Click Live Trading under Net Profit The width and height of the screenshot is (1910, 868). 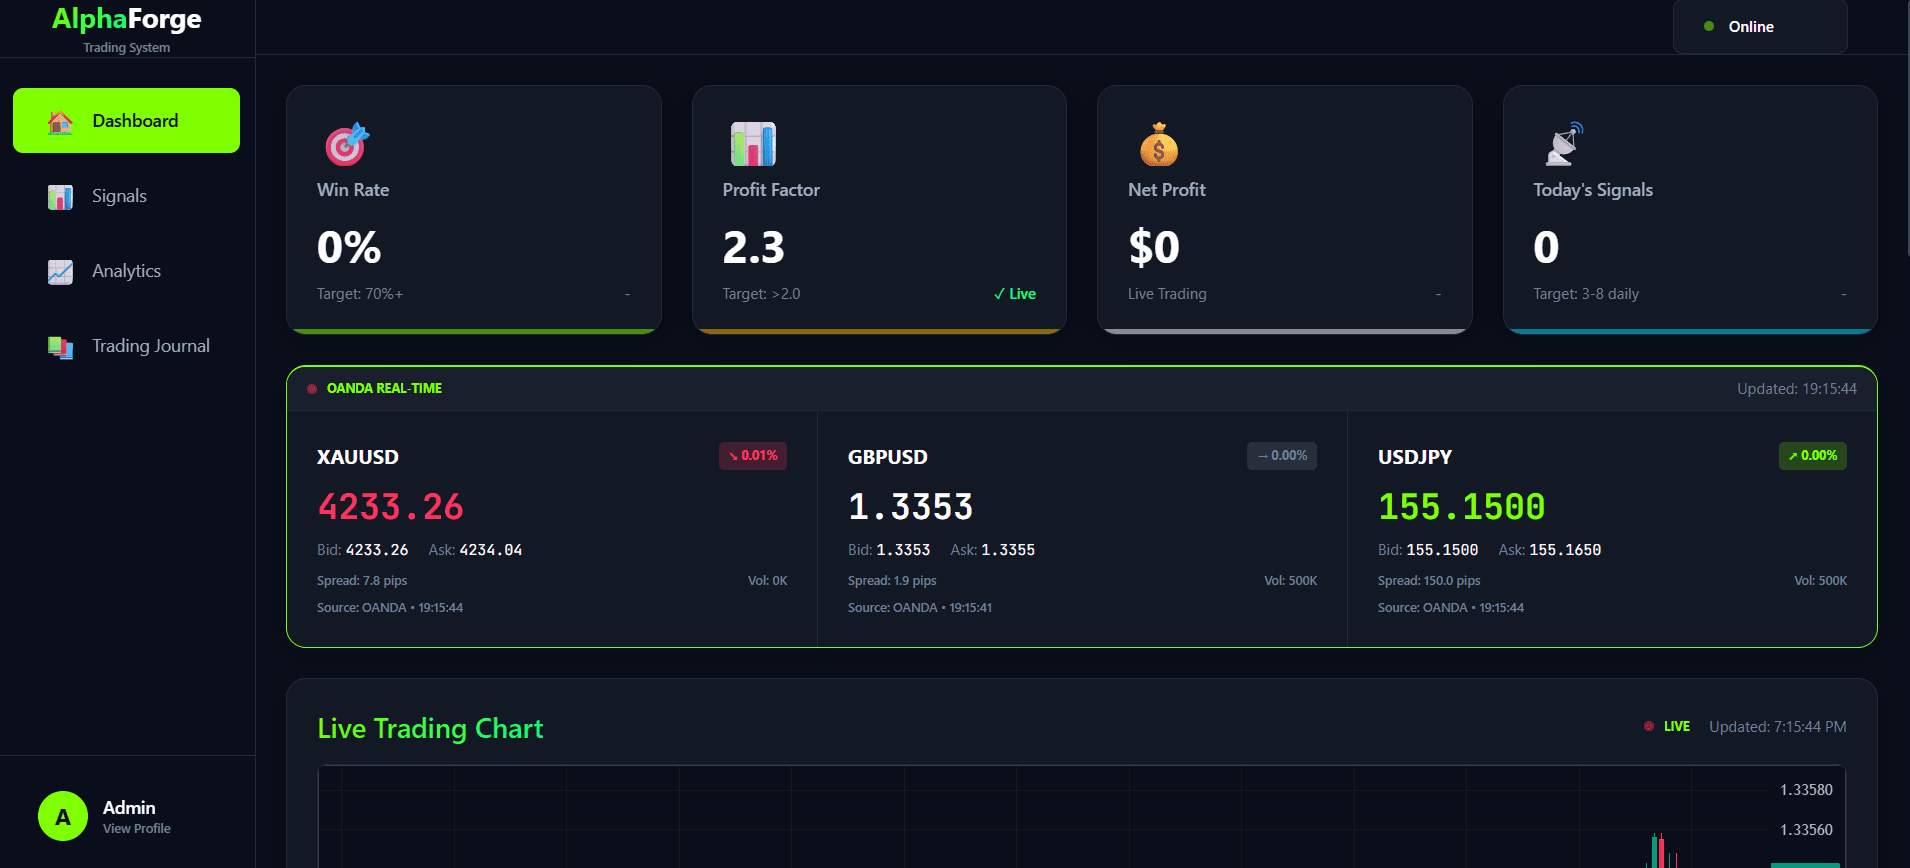tap(1167, 294)
